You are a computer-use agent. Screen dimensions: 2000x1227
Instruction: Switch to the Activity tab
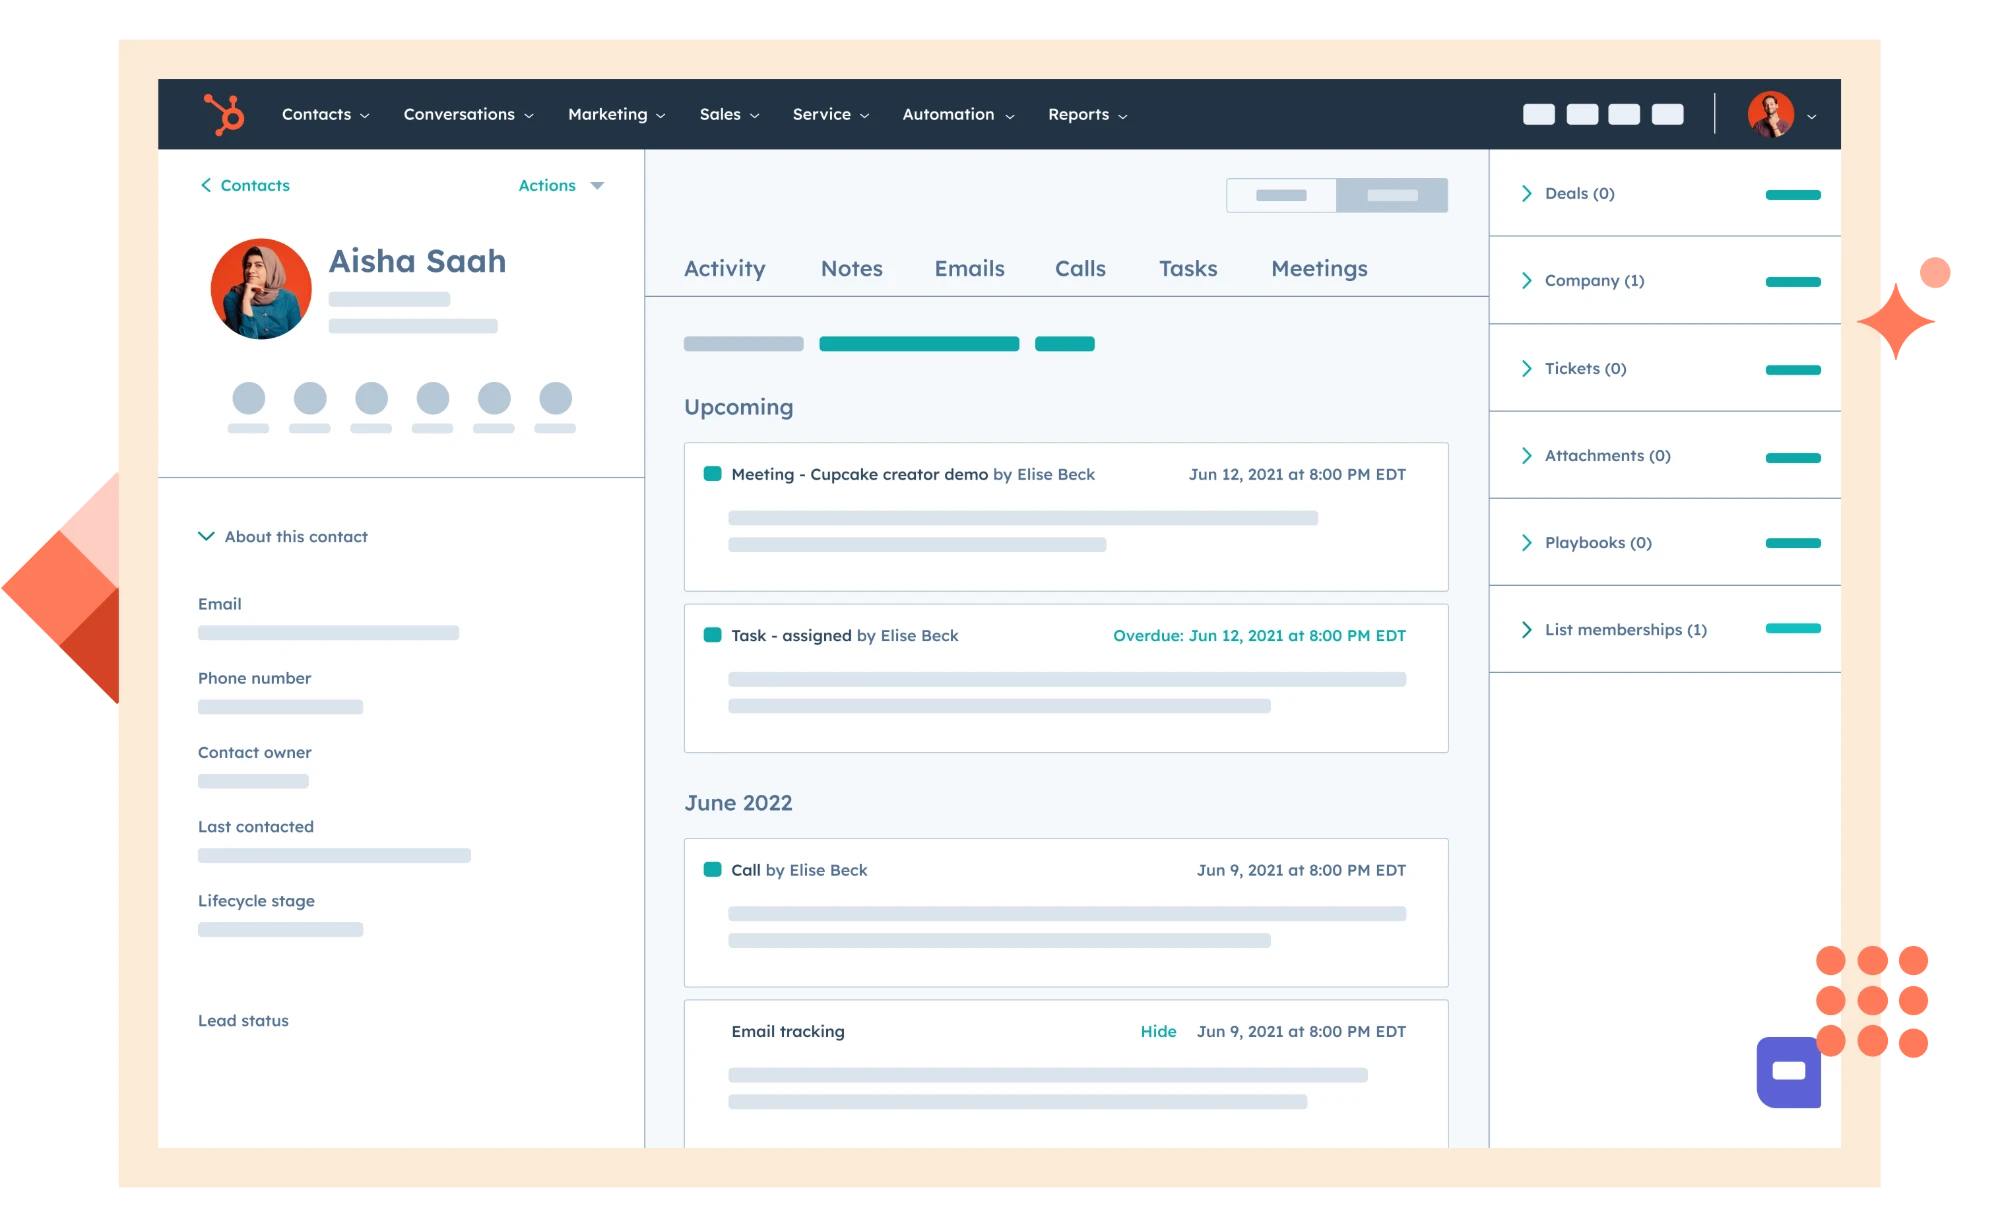[724, 268]
